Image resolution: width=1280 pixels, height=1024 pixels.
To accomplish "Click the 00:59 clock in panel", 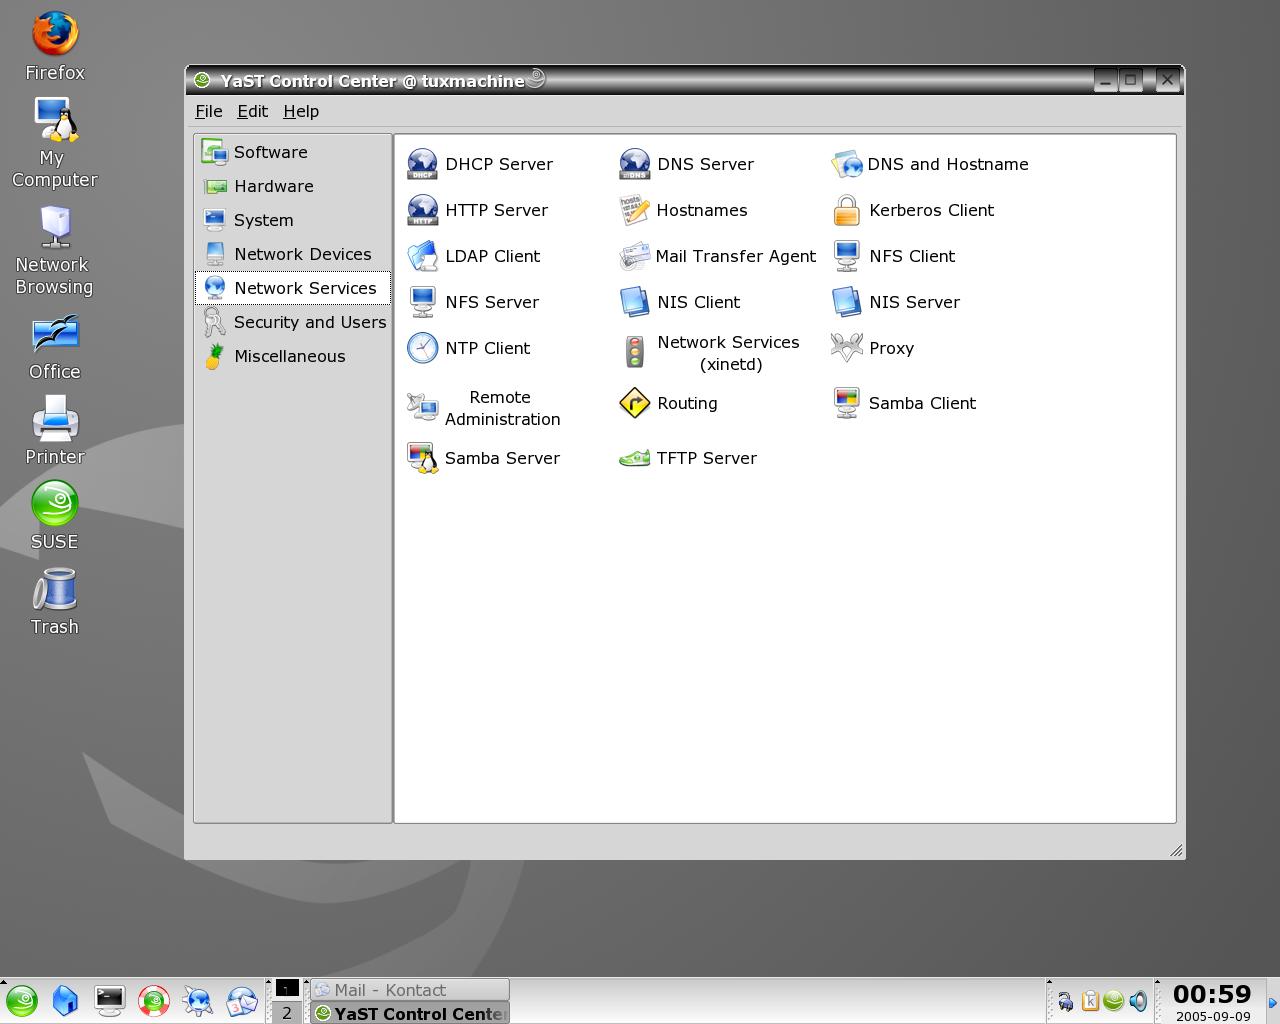I will (x=1212, y=994).
